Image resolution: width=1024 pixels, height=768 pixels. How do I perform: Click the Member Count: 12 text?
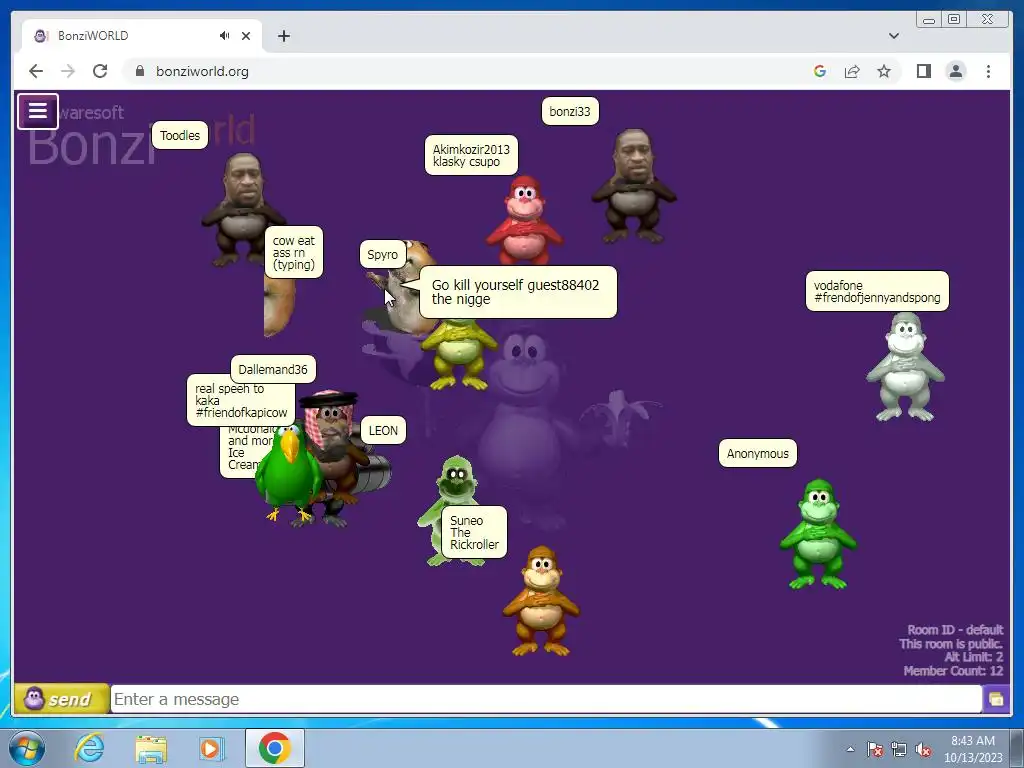pos(953,671)
